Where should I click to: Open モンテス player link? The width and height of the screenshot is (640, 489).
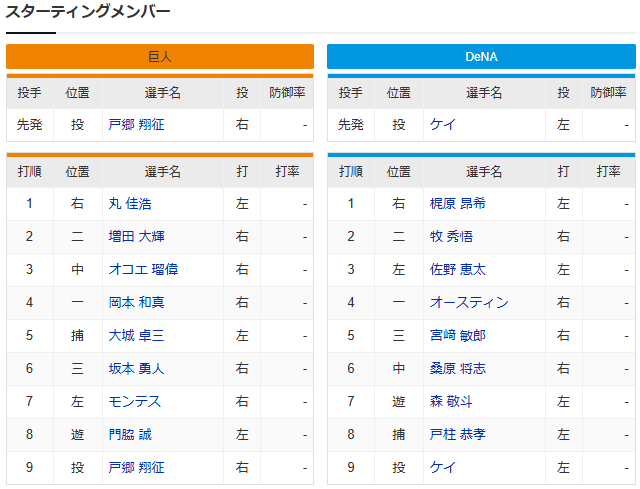135,402
